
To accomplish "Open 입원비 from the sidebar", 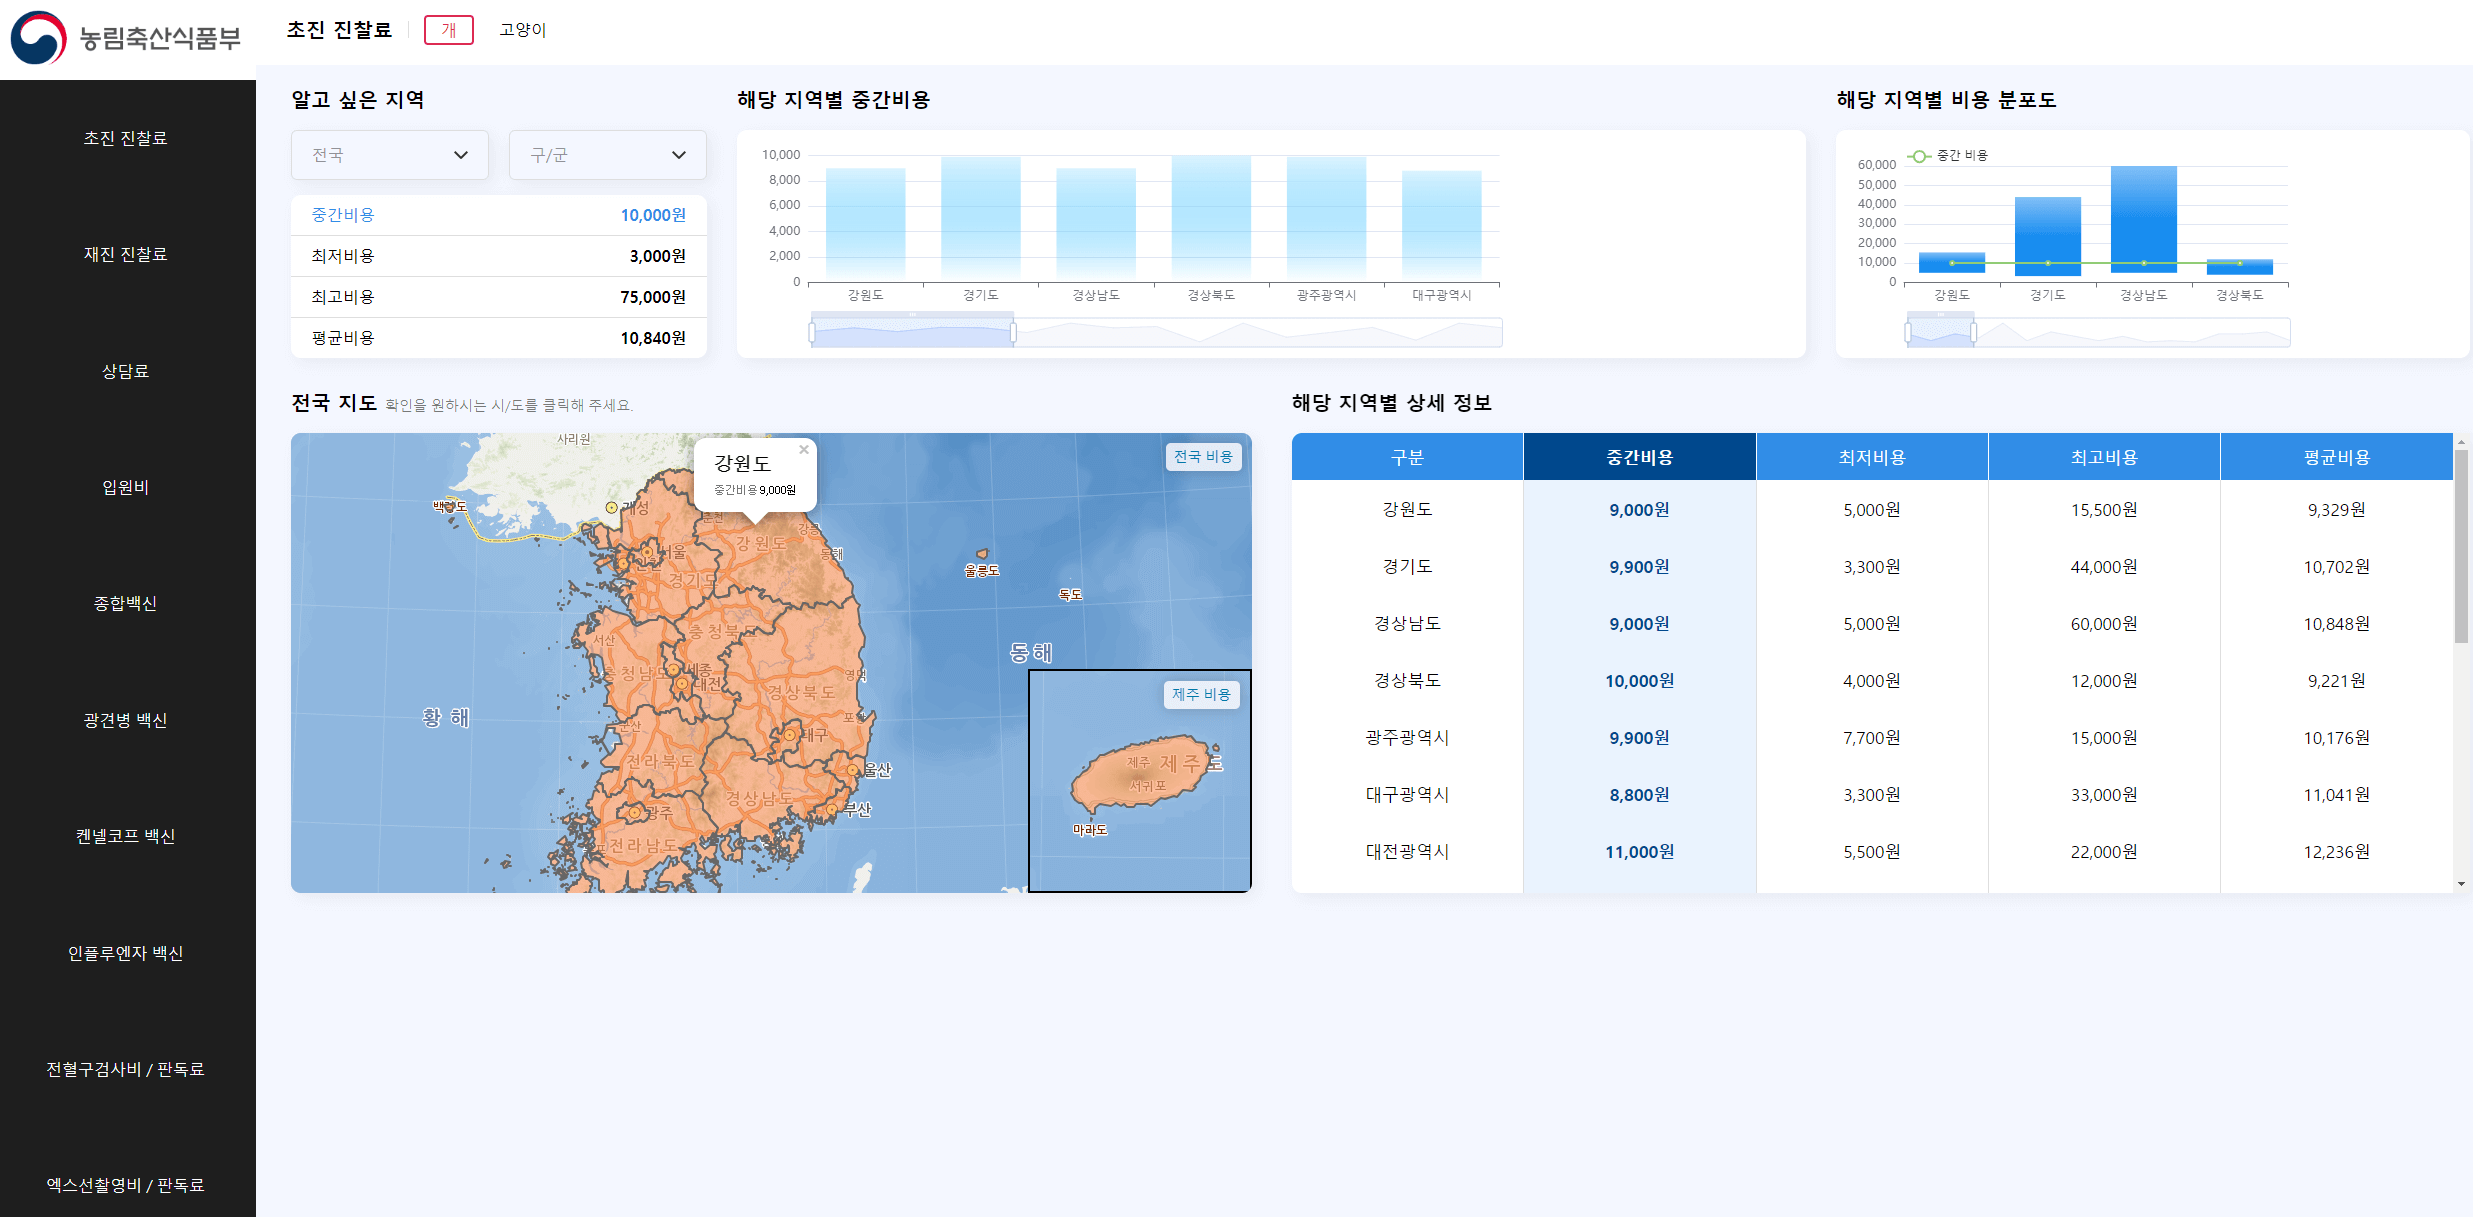I will pyautogui.click(x=126, y=487).
